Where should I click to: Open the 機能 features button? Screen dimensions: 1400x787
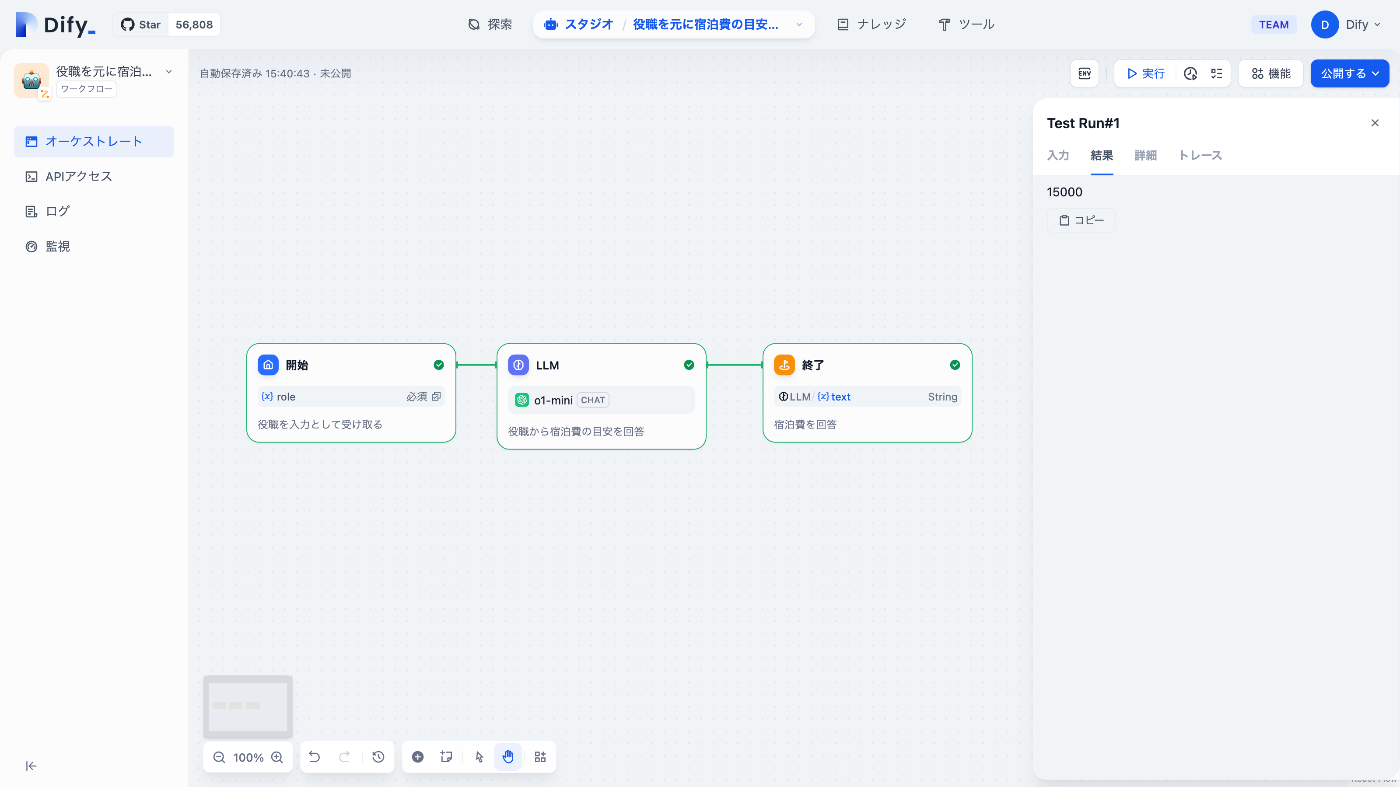pos(1271,73)
